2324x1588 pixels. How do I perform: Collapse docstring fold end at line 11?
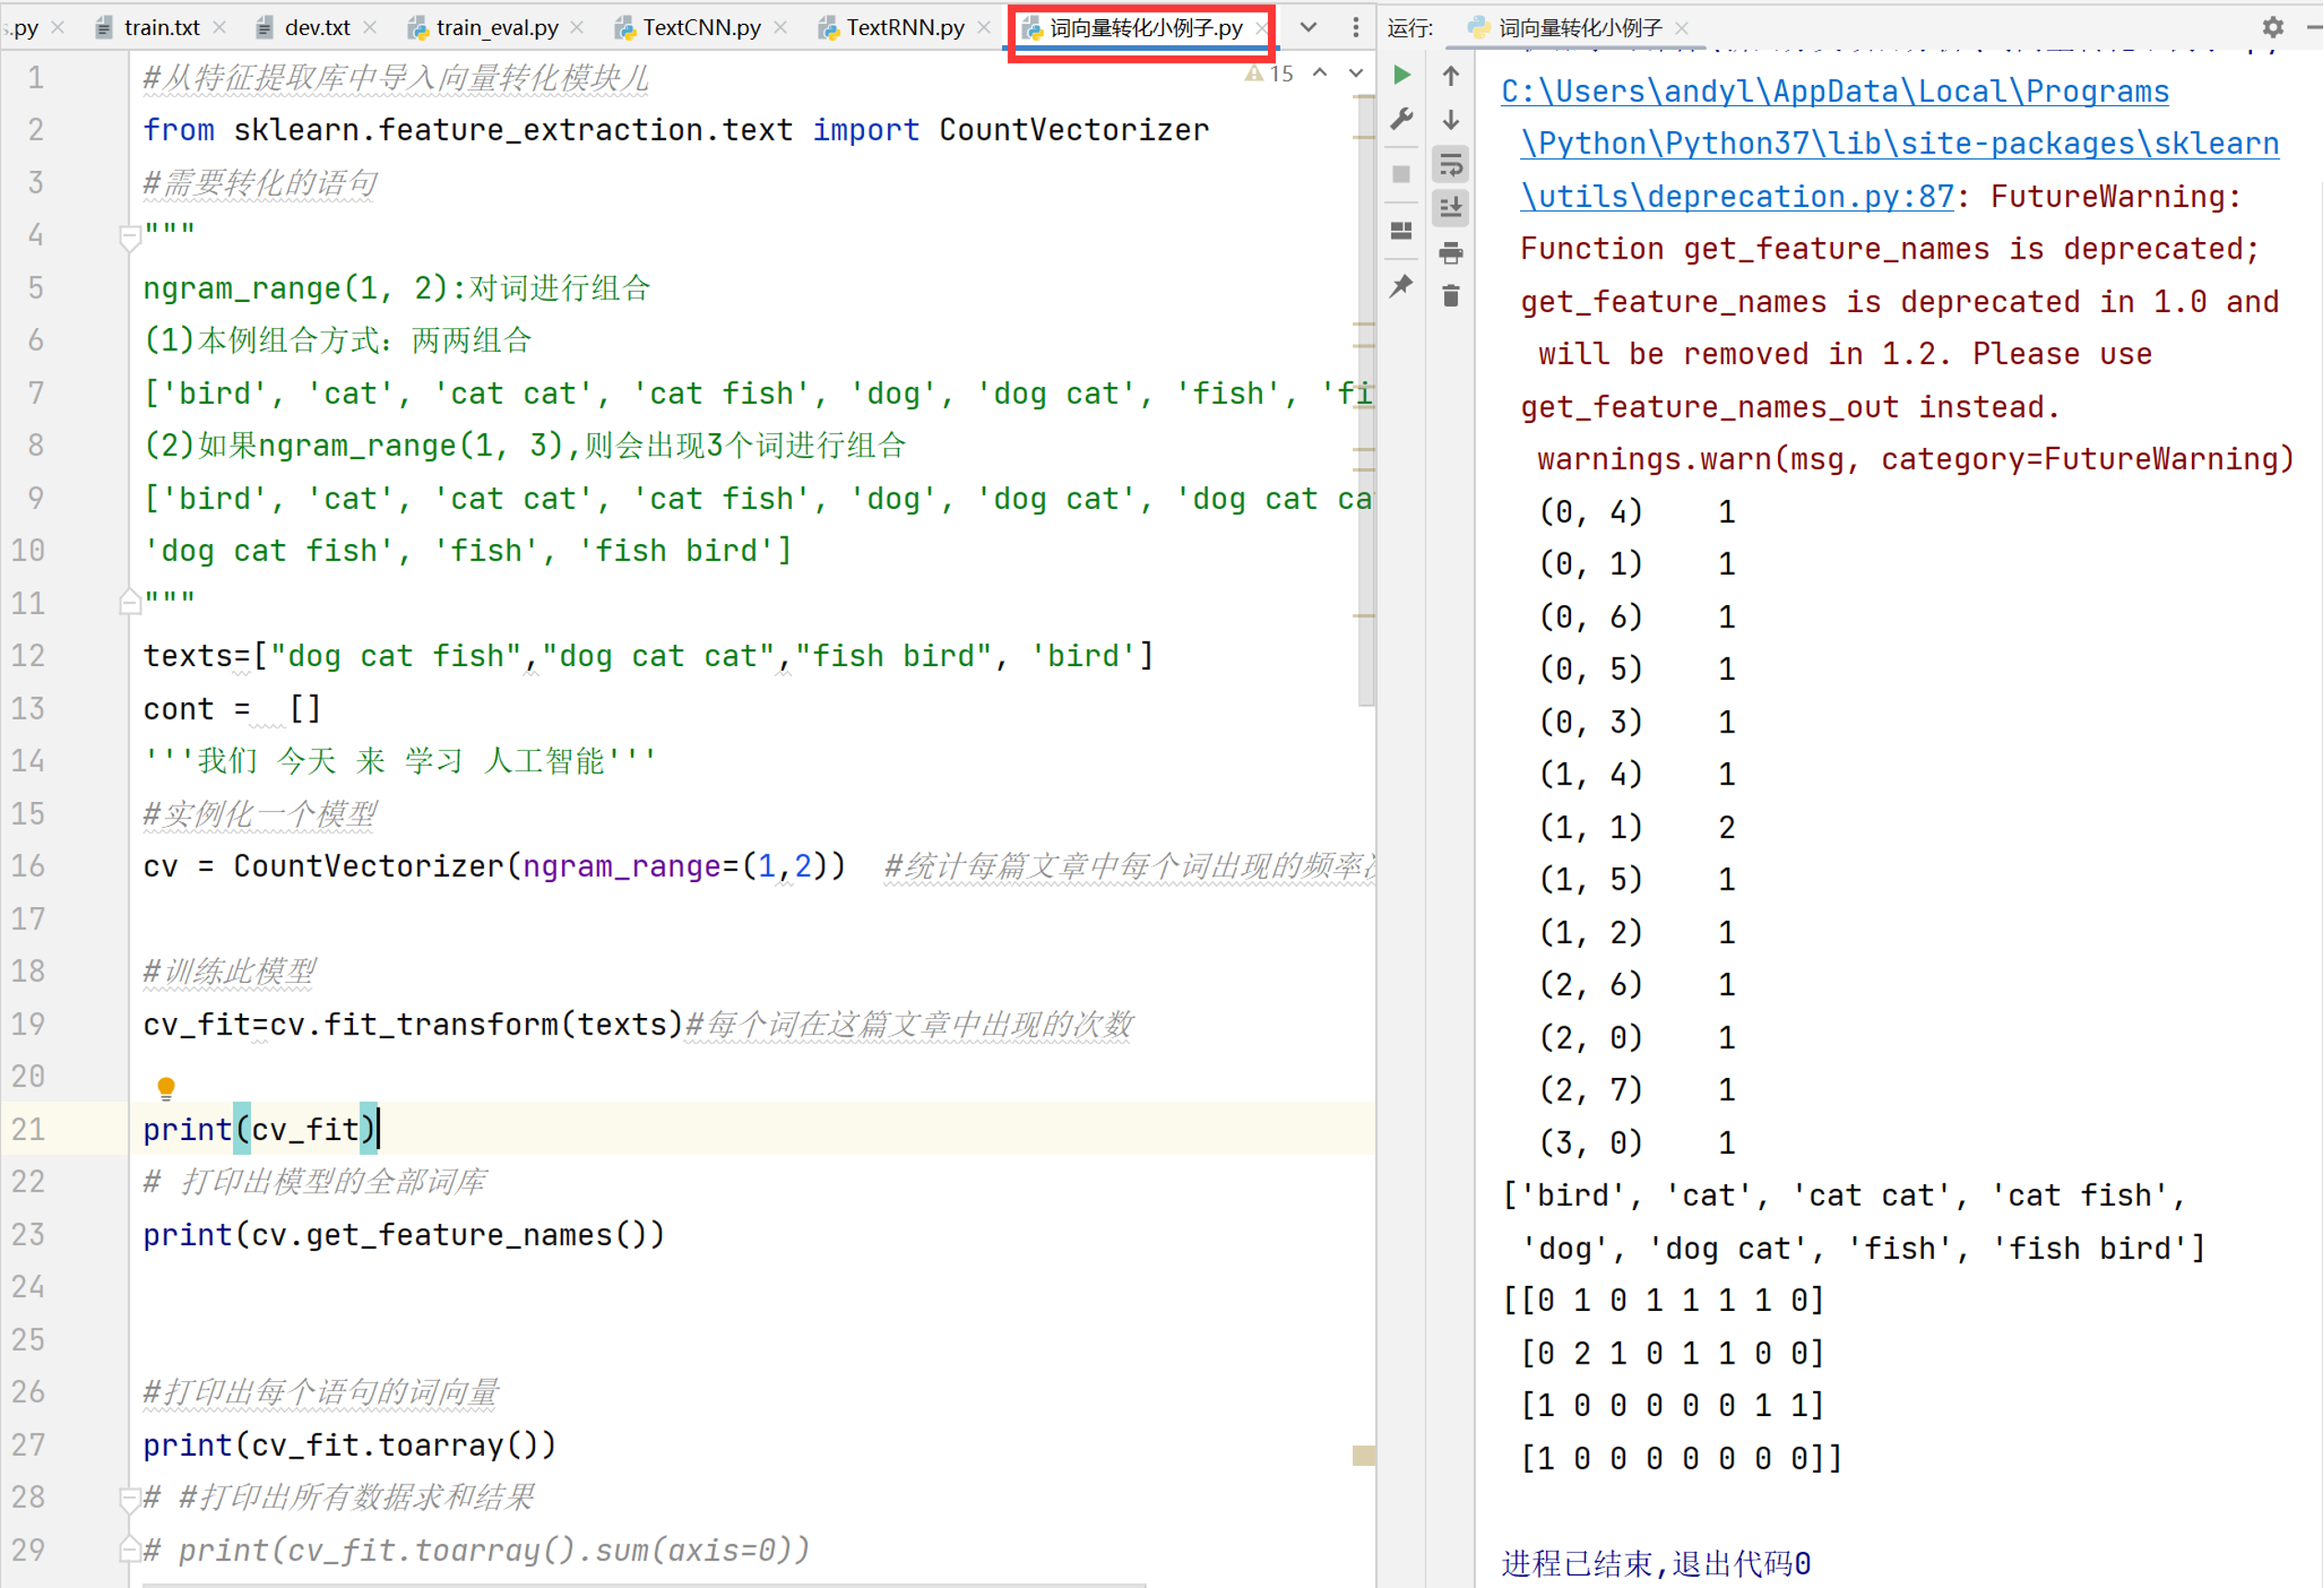(129, 601)
